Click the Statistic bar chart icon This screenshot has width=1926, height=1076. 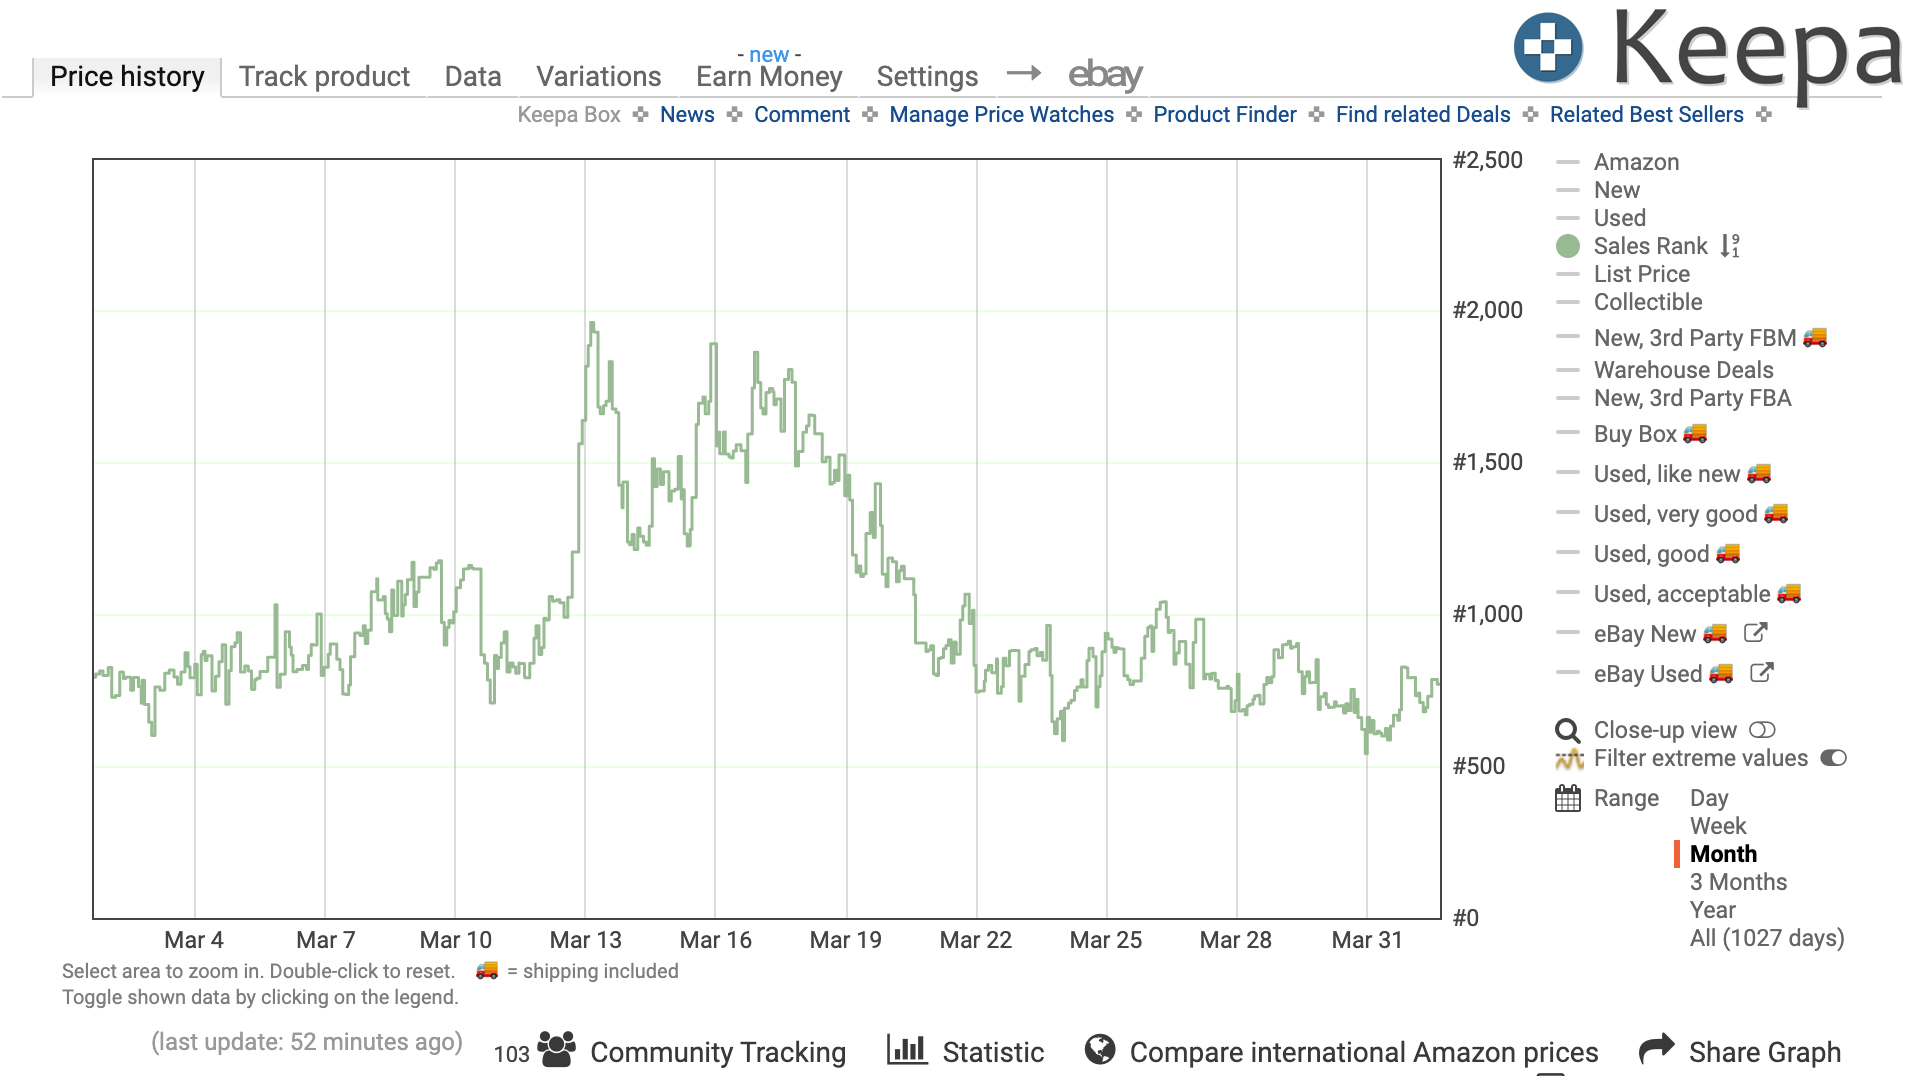(907, 1049)
